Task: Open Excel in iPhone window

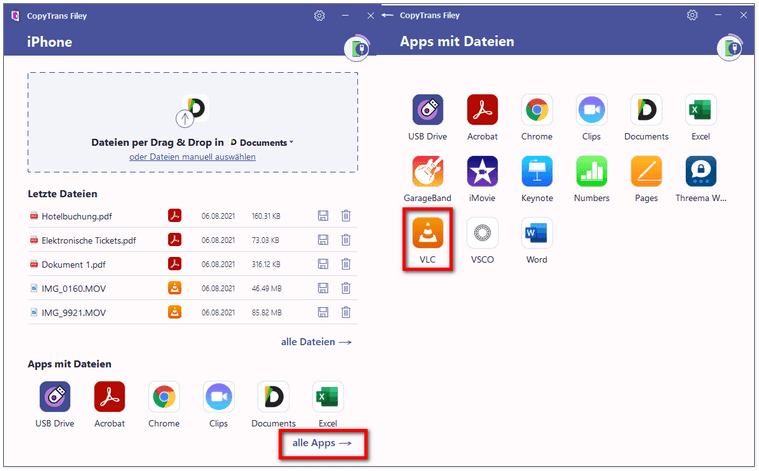Action: click(x=328, y=397)
